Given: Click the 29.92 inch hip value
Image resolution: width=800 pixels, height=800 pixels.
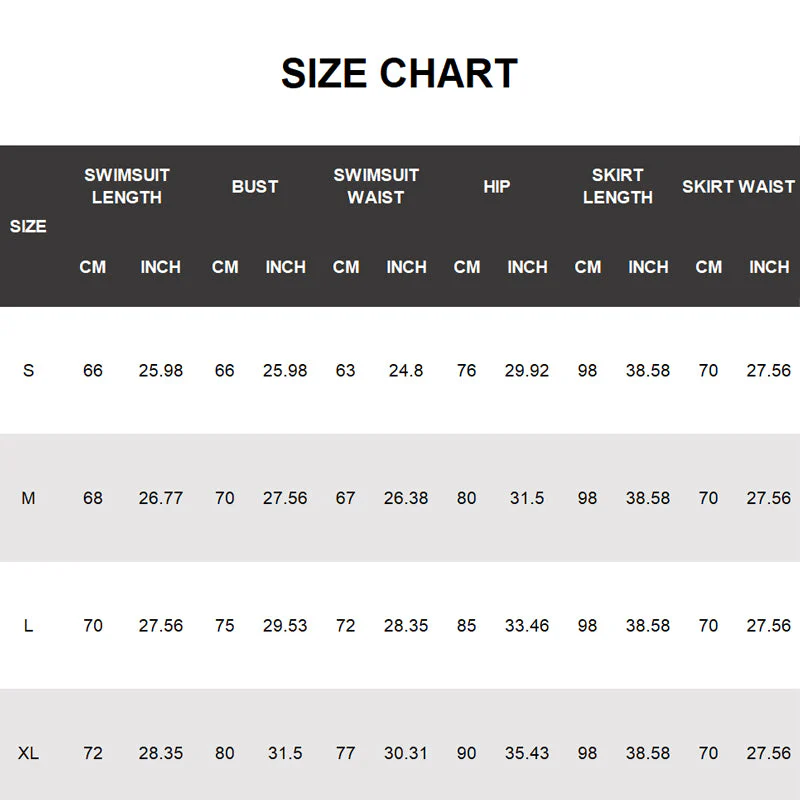Looking at the screenshot, I should click(x=527, y=370).
